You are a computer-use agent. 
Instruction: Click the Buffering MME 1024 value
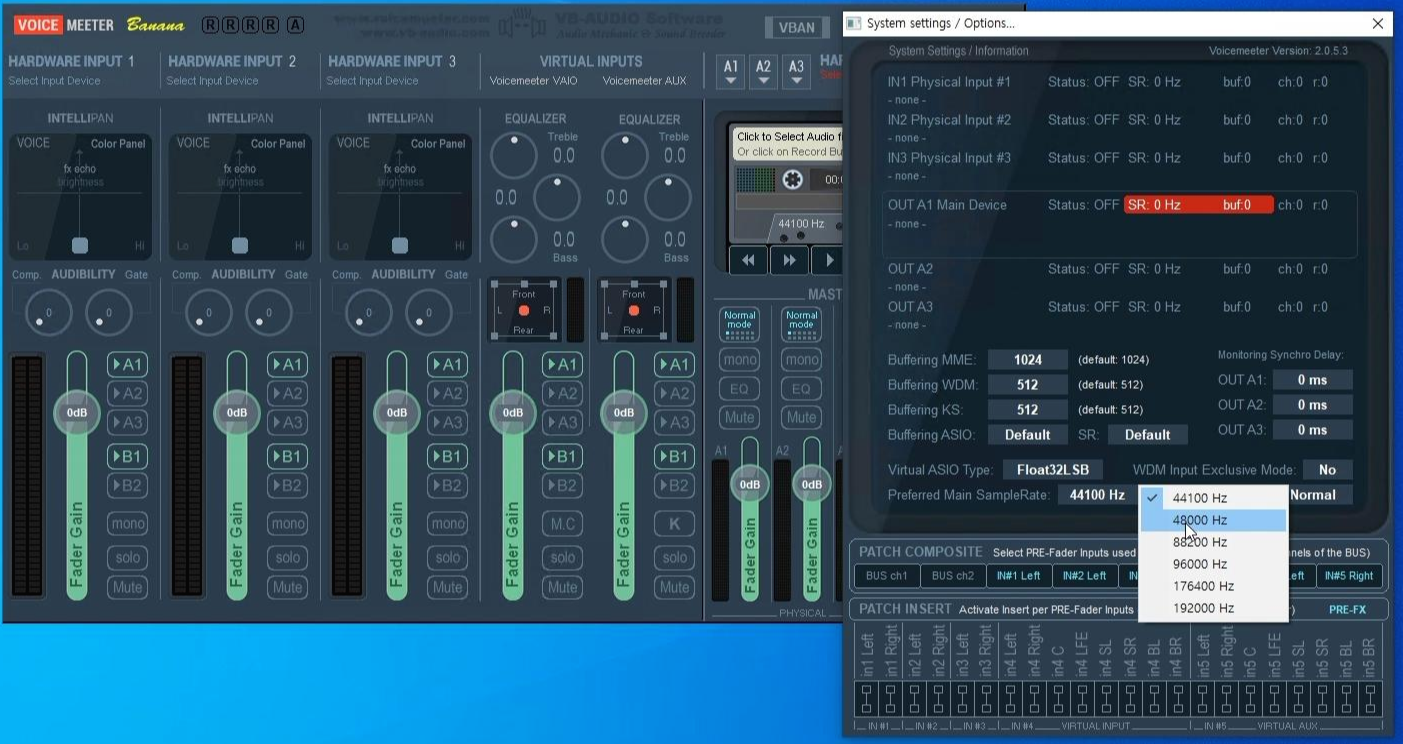pos(1027,360)
